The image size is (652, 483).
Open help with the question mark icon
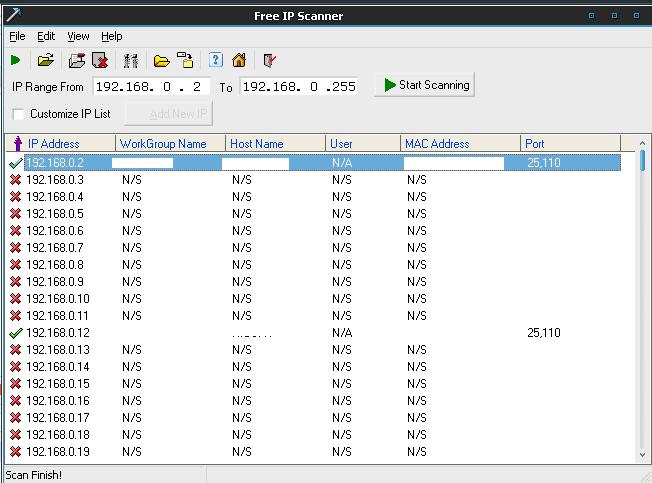(215, 60)
